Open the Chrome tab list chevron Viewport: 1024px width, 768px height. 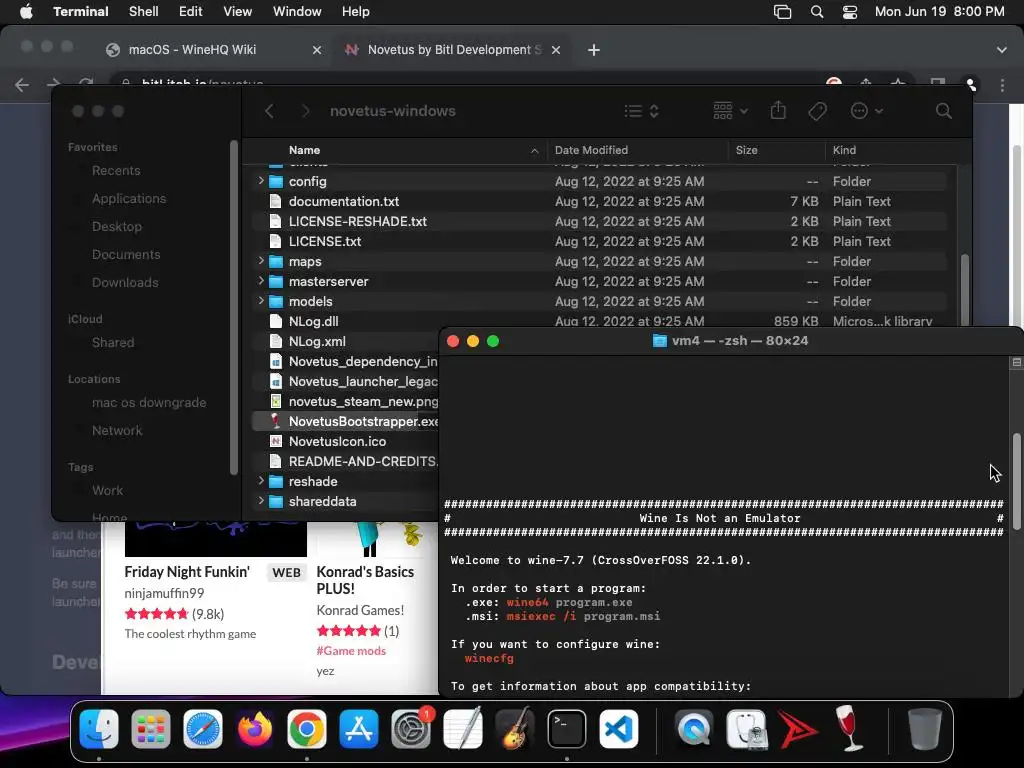1001,50
